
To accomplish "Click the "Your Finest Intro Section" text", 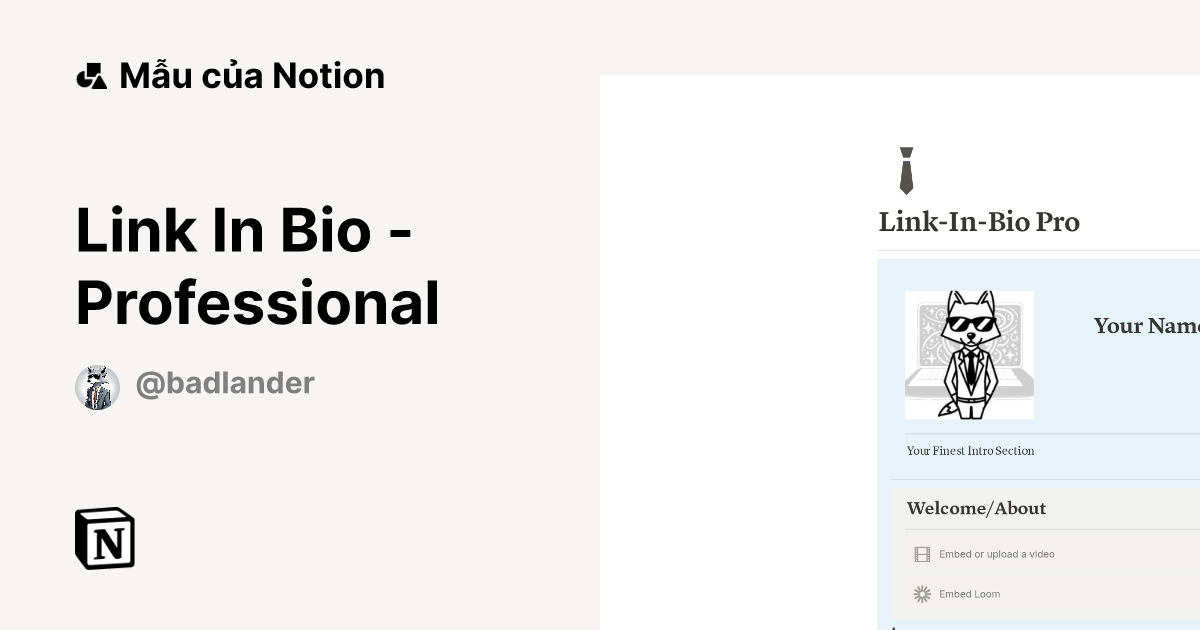I will pyautogui.click(x=970, y=451).
